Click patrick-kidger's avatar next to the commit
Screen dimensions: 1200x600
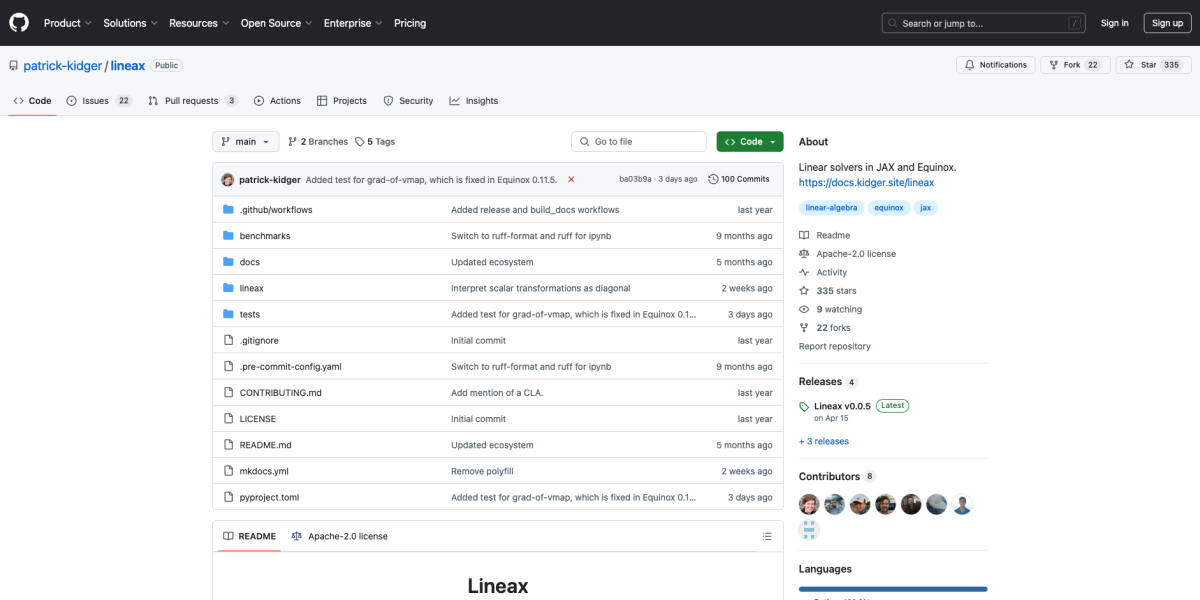[228, 179]
